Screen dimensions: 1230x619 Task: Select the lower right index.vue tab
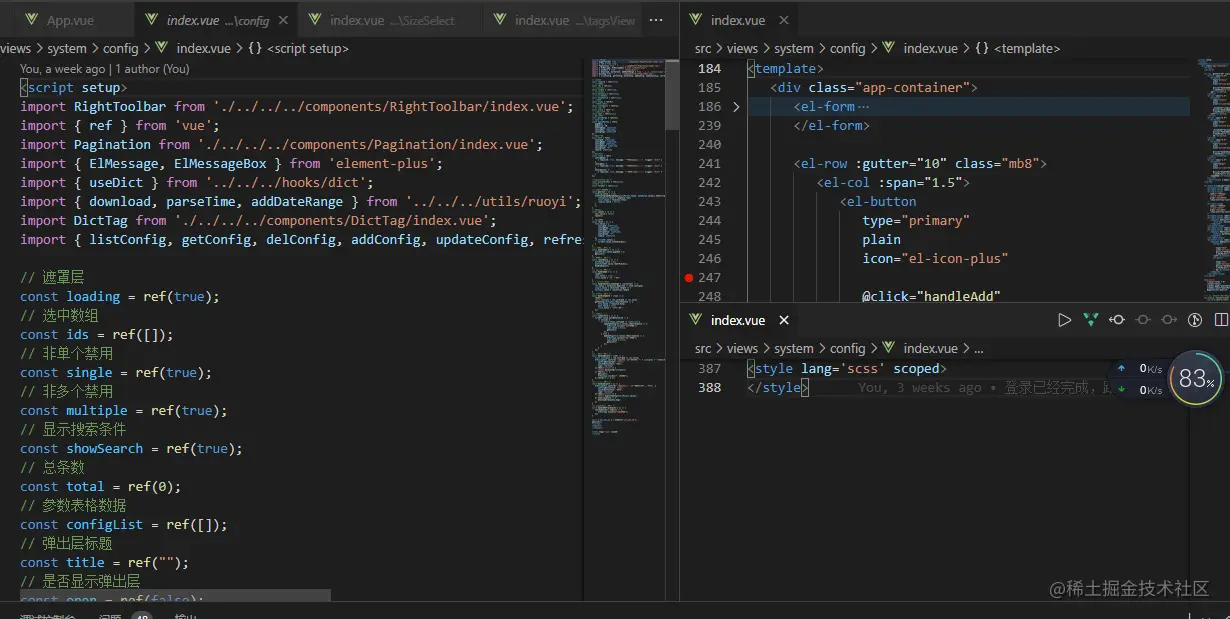(738, 320)
